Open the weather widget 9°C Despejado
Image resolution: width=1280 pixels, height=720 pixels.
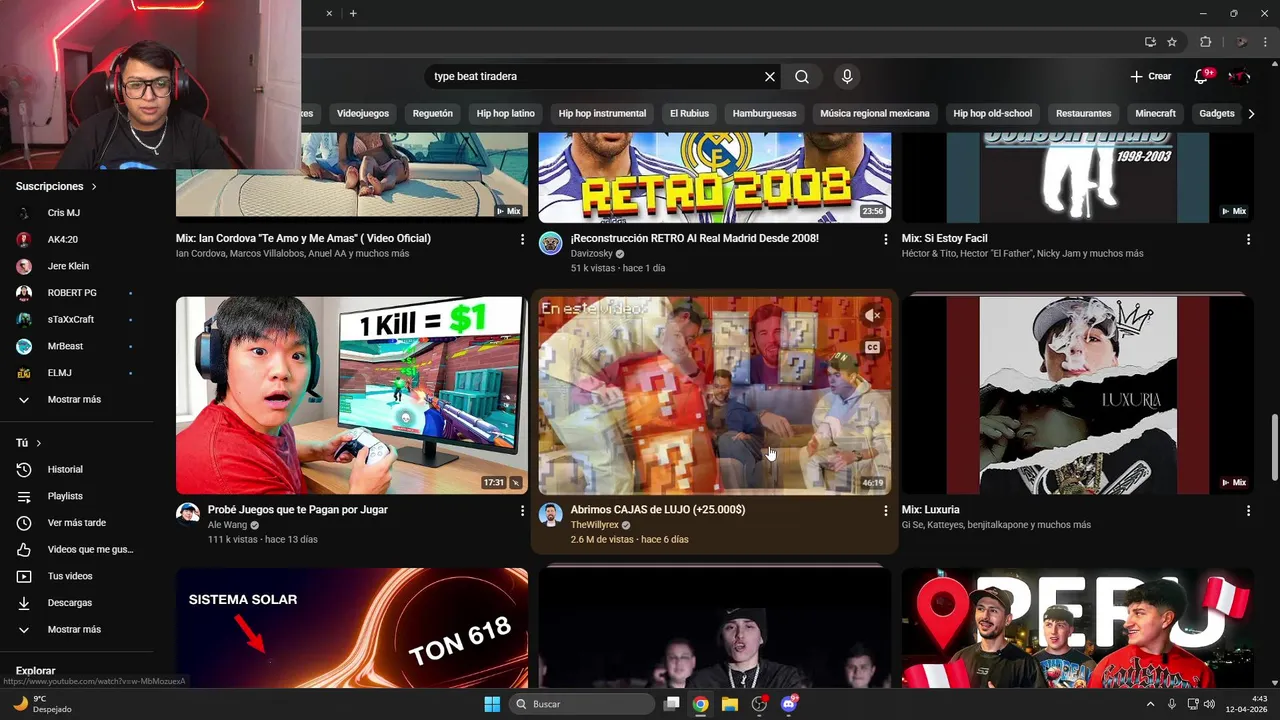pyautogui.click(x=42, y=704)
